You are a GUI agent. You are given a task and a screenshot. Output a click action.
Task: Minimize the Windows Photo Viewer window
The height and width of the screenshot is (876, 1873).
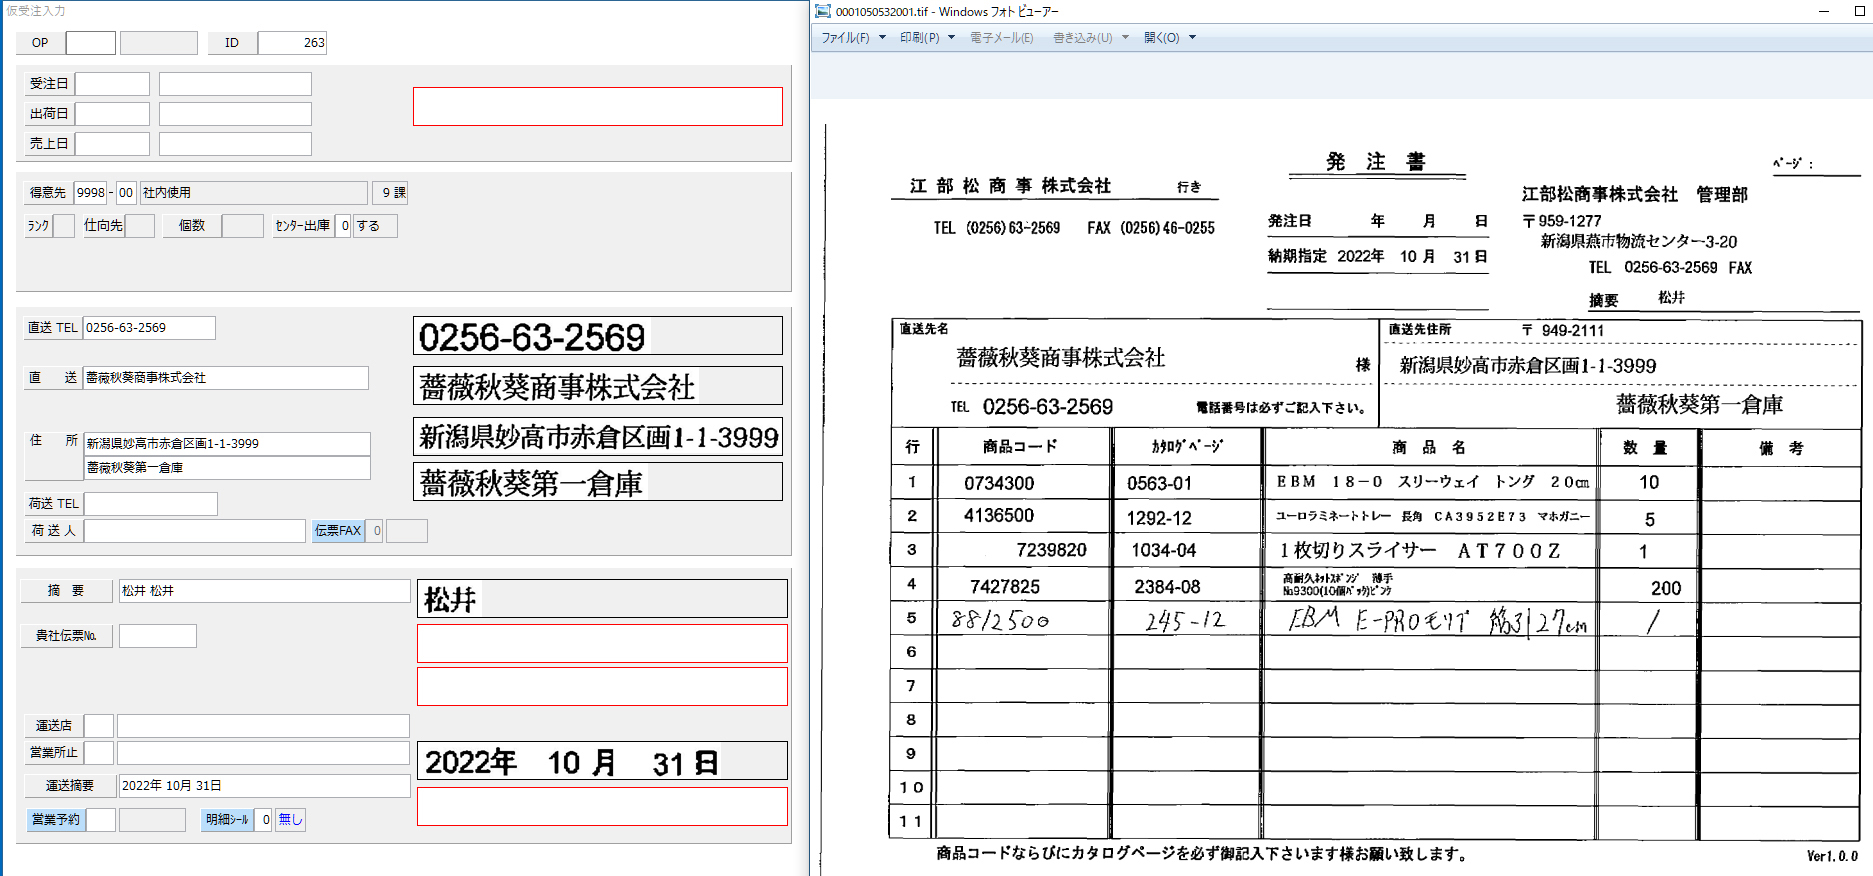tap(1824, 11)
